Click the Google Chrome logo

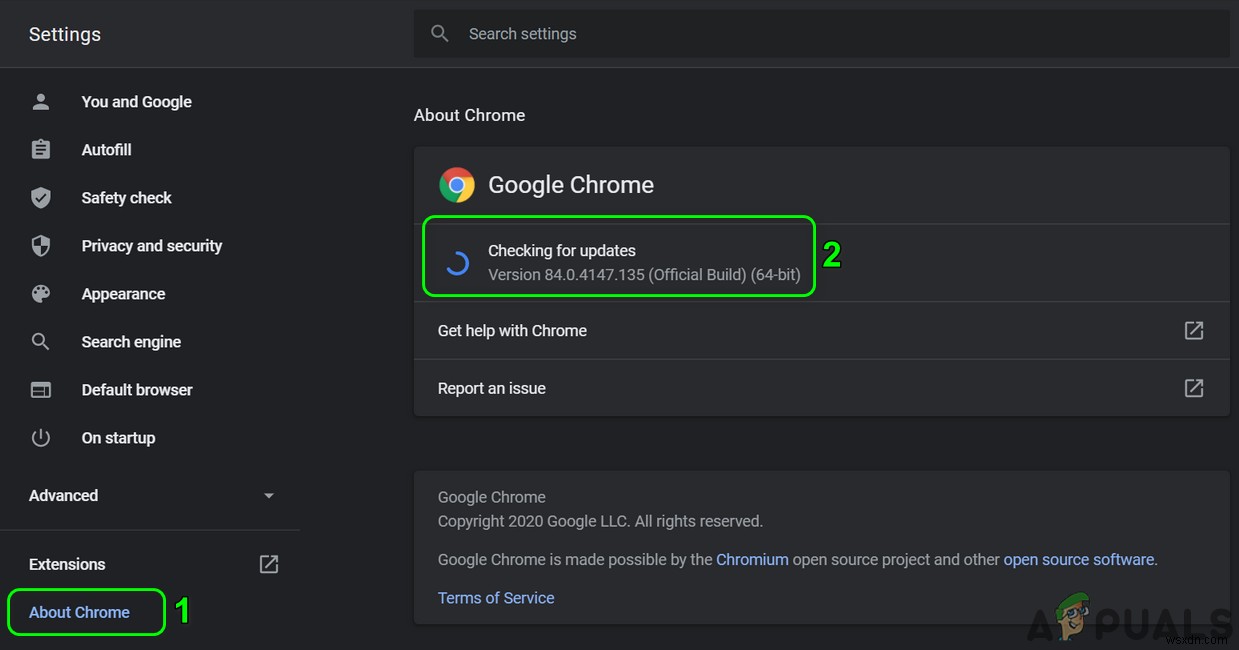(x=457, y=184)
